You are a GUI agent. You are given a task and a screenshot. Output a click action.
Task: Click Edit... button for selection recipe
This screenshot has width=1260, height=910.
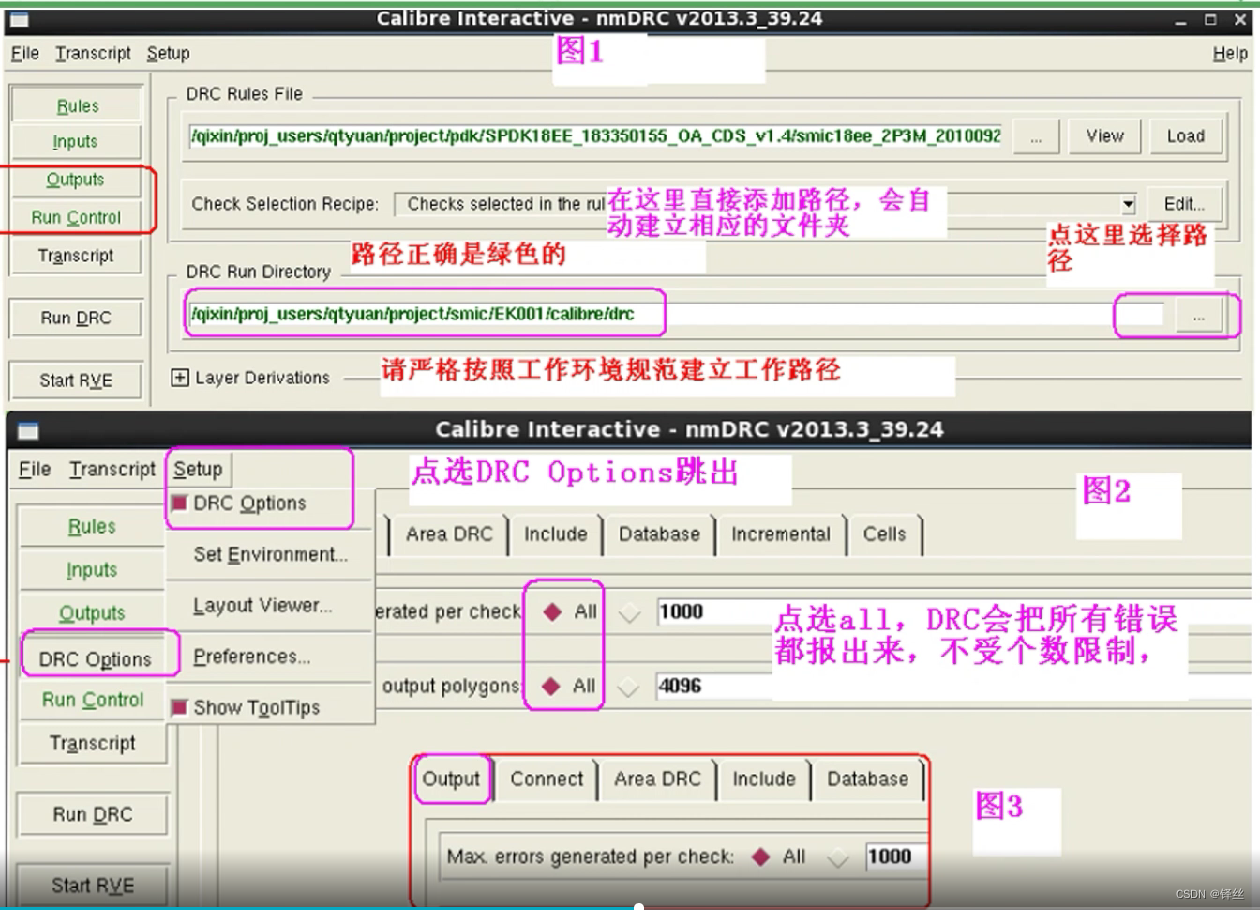[x=1184, y=204]
